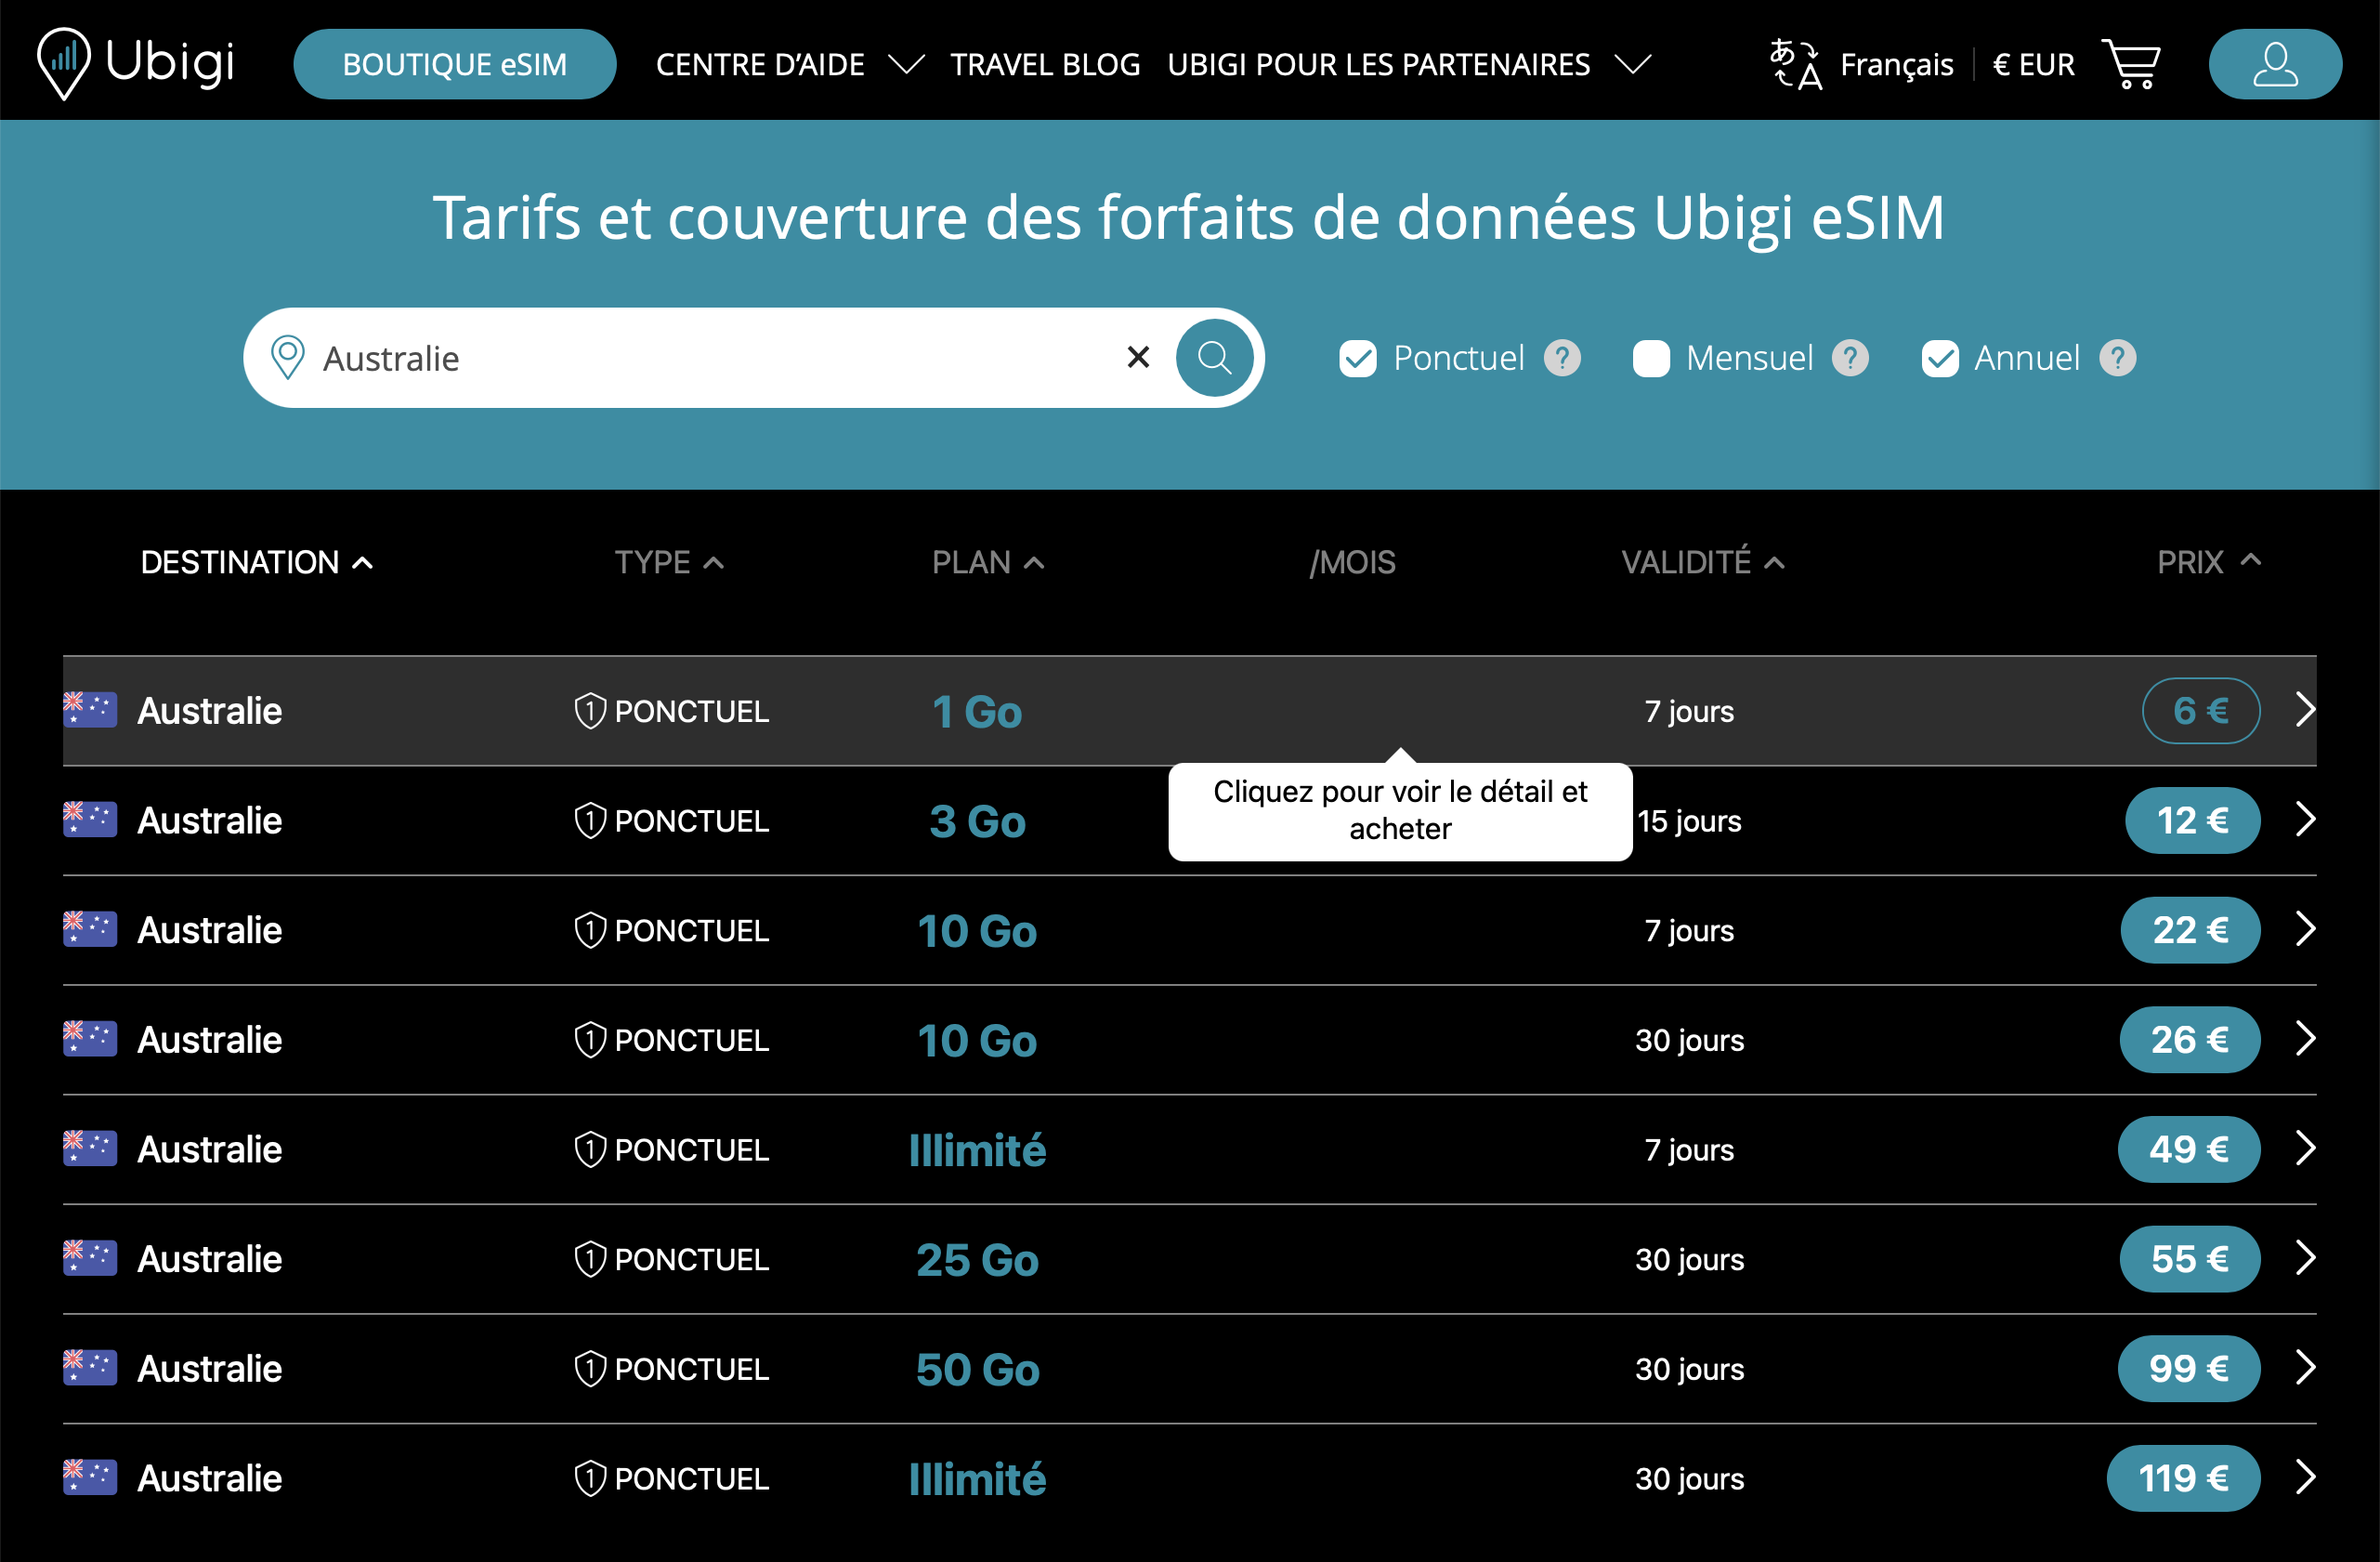Screen dimensions: 2380x1562
Task: Click the 12 € price button
Action: (x=2192, y=821)
